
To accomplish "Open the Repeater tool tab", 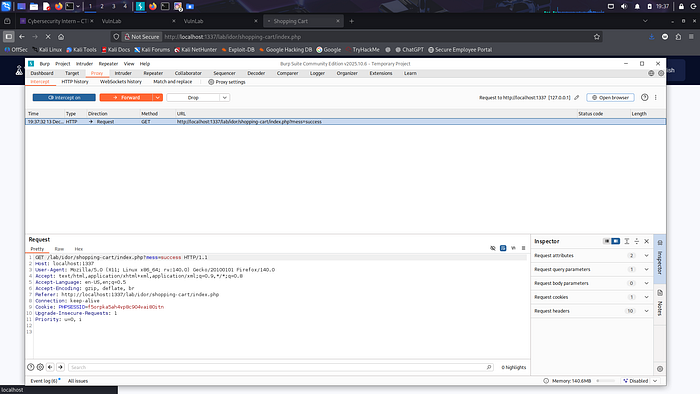I will [153, 73].
